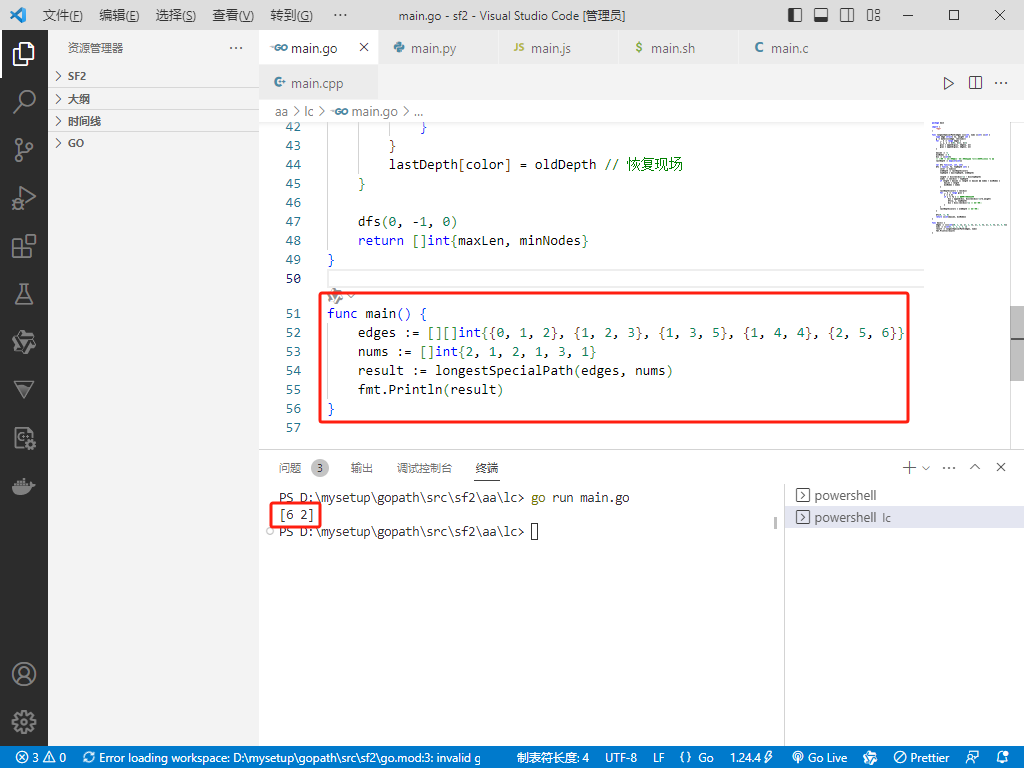1024x768 pixels.
Task: Switch to the main.cpp tab
Action: point(319,83)
